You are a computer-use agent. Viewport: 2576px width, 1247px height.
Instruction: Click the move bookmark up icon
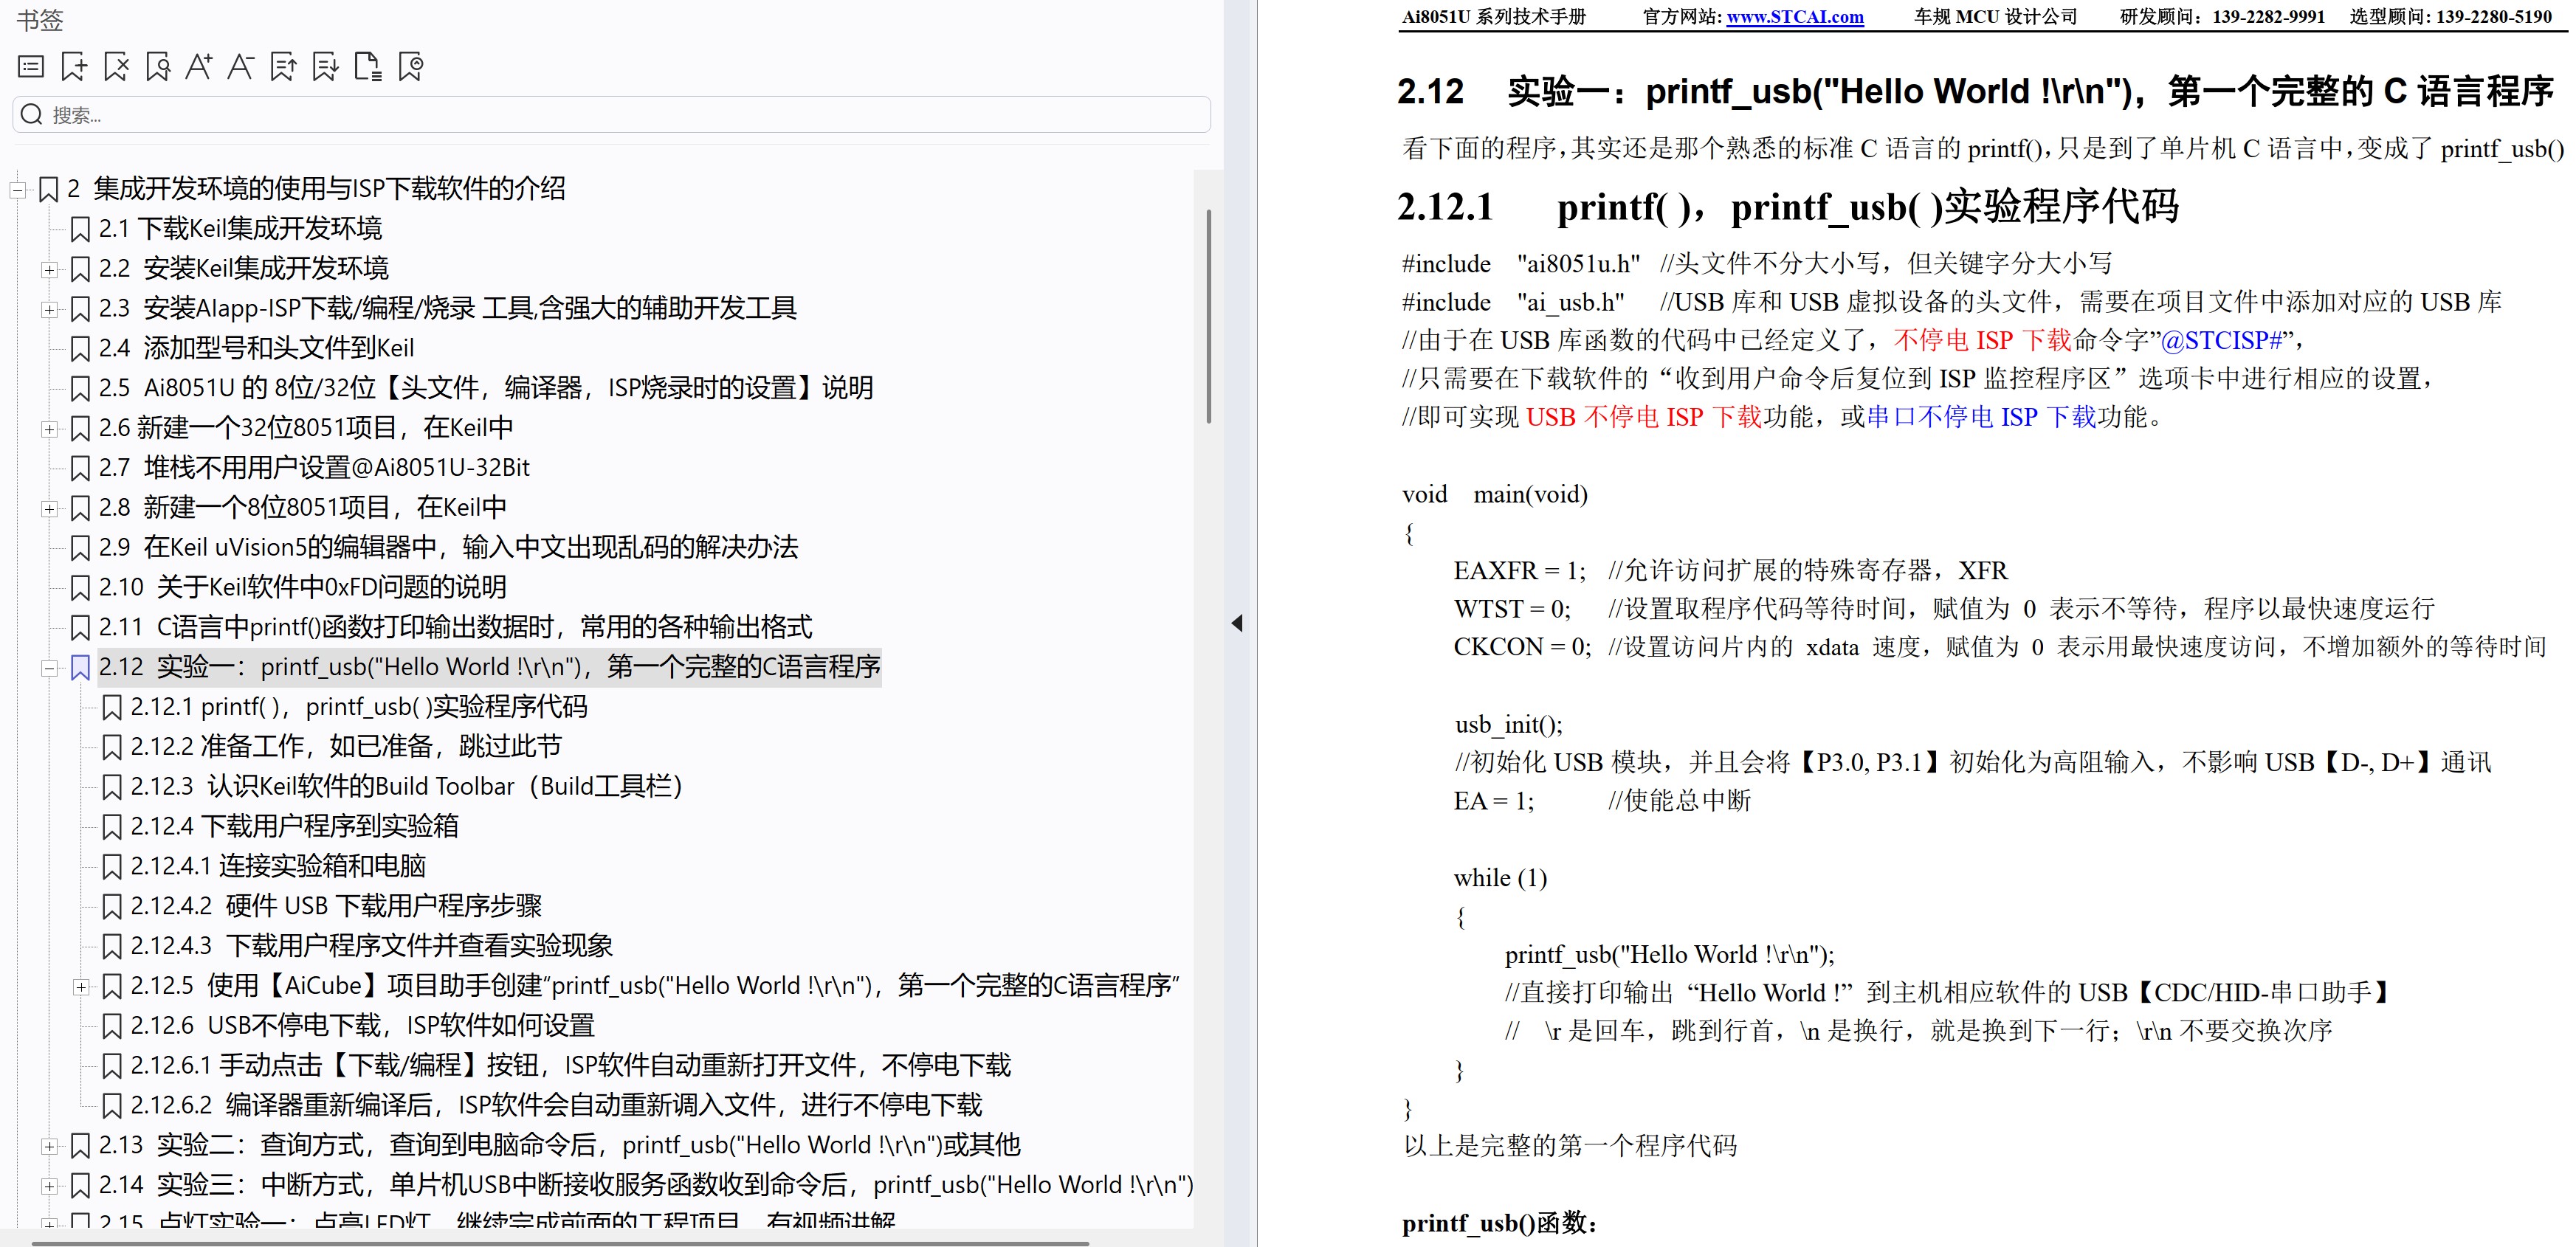(x=284, y=67)
